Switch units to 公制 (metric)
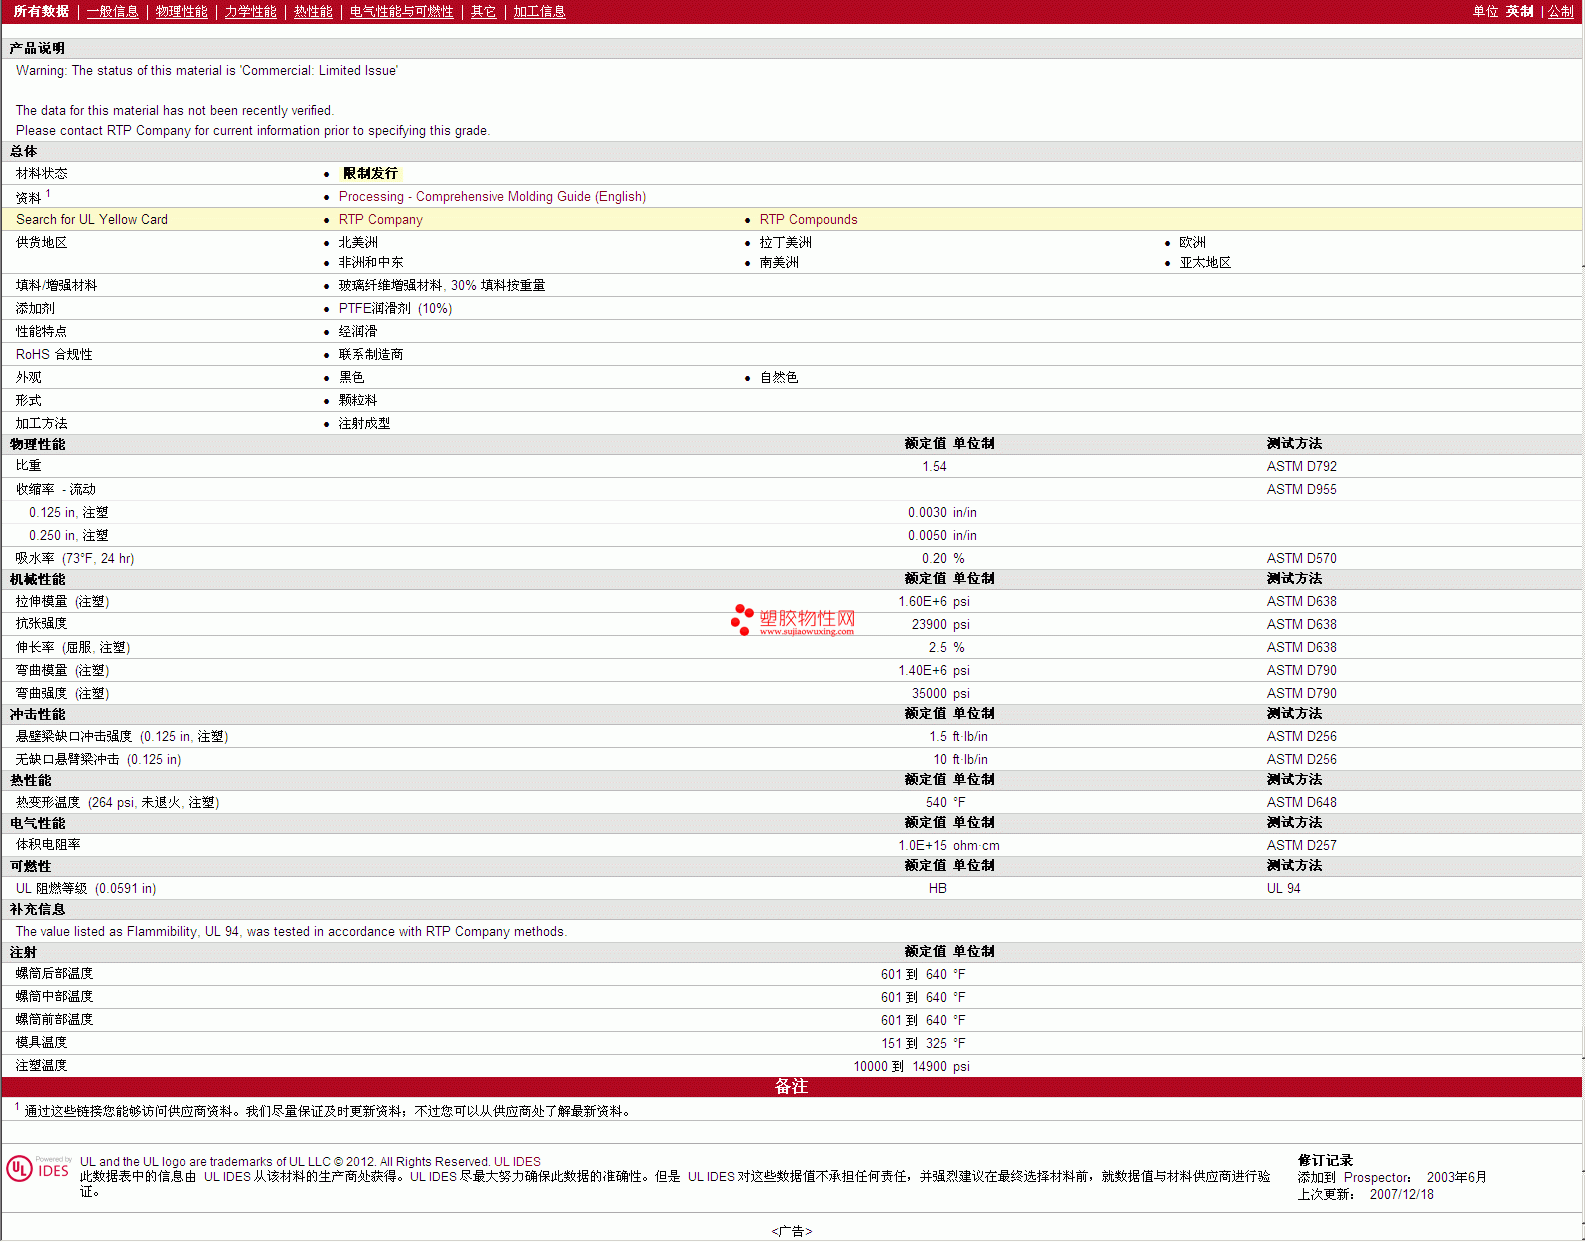 tap(1560, 12)
